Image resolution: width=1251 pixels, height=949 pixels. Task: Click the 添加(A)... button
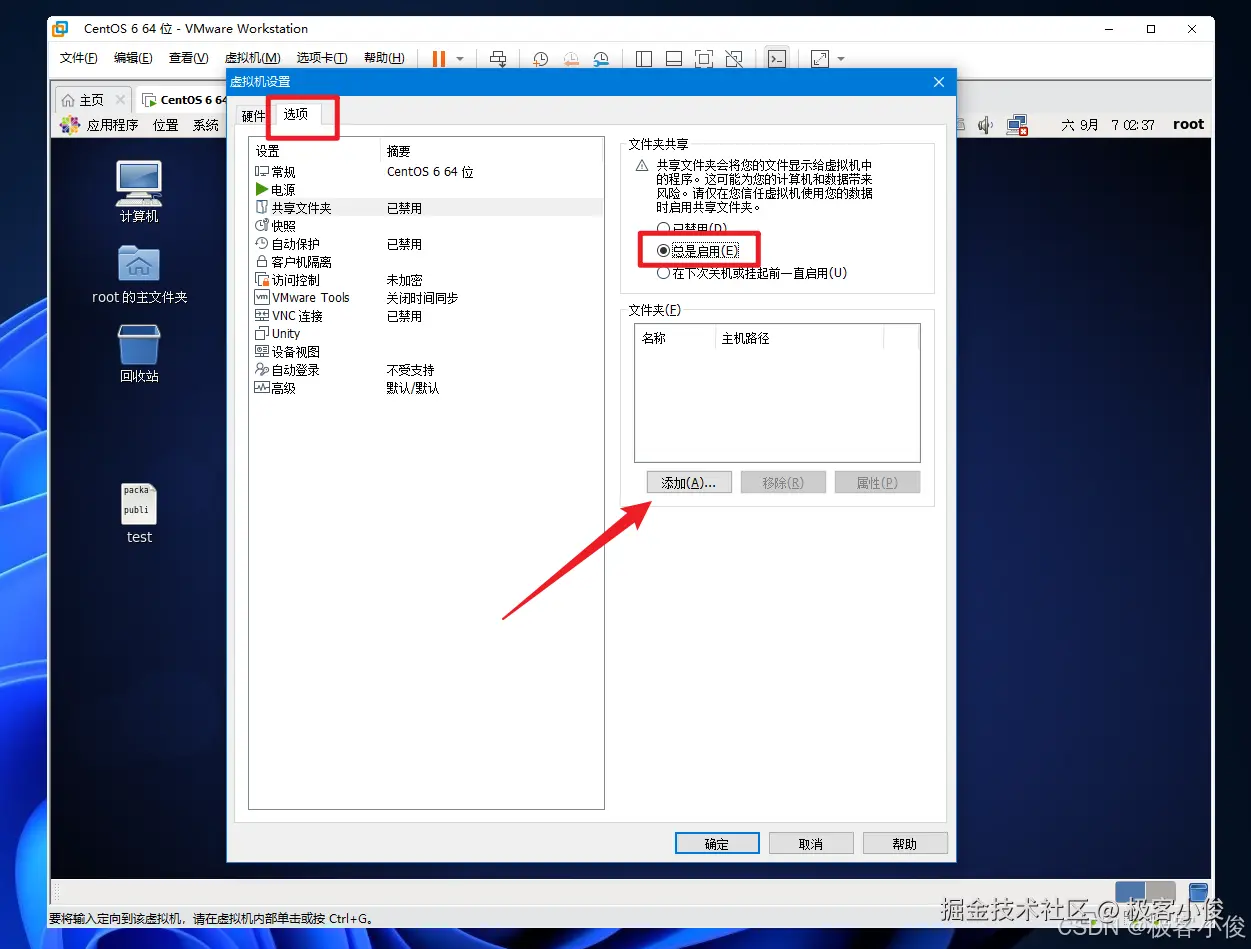click(689, 483)
